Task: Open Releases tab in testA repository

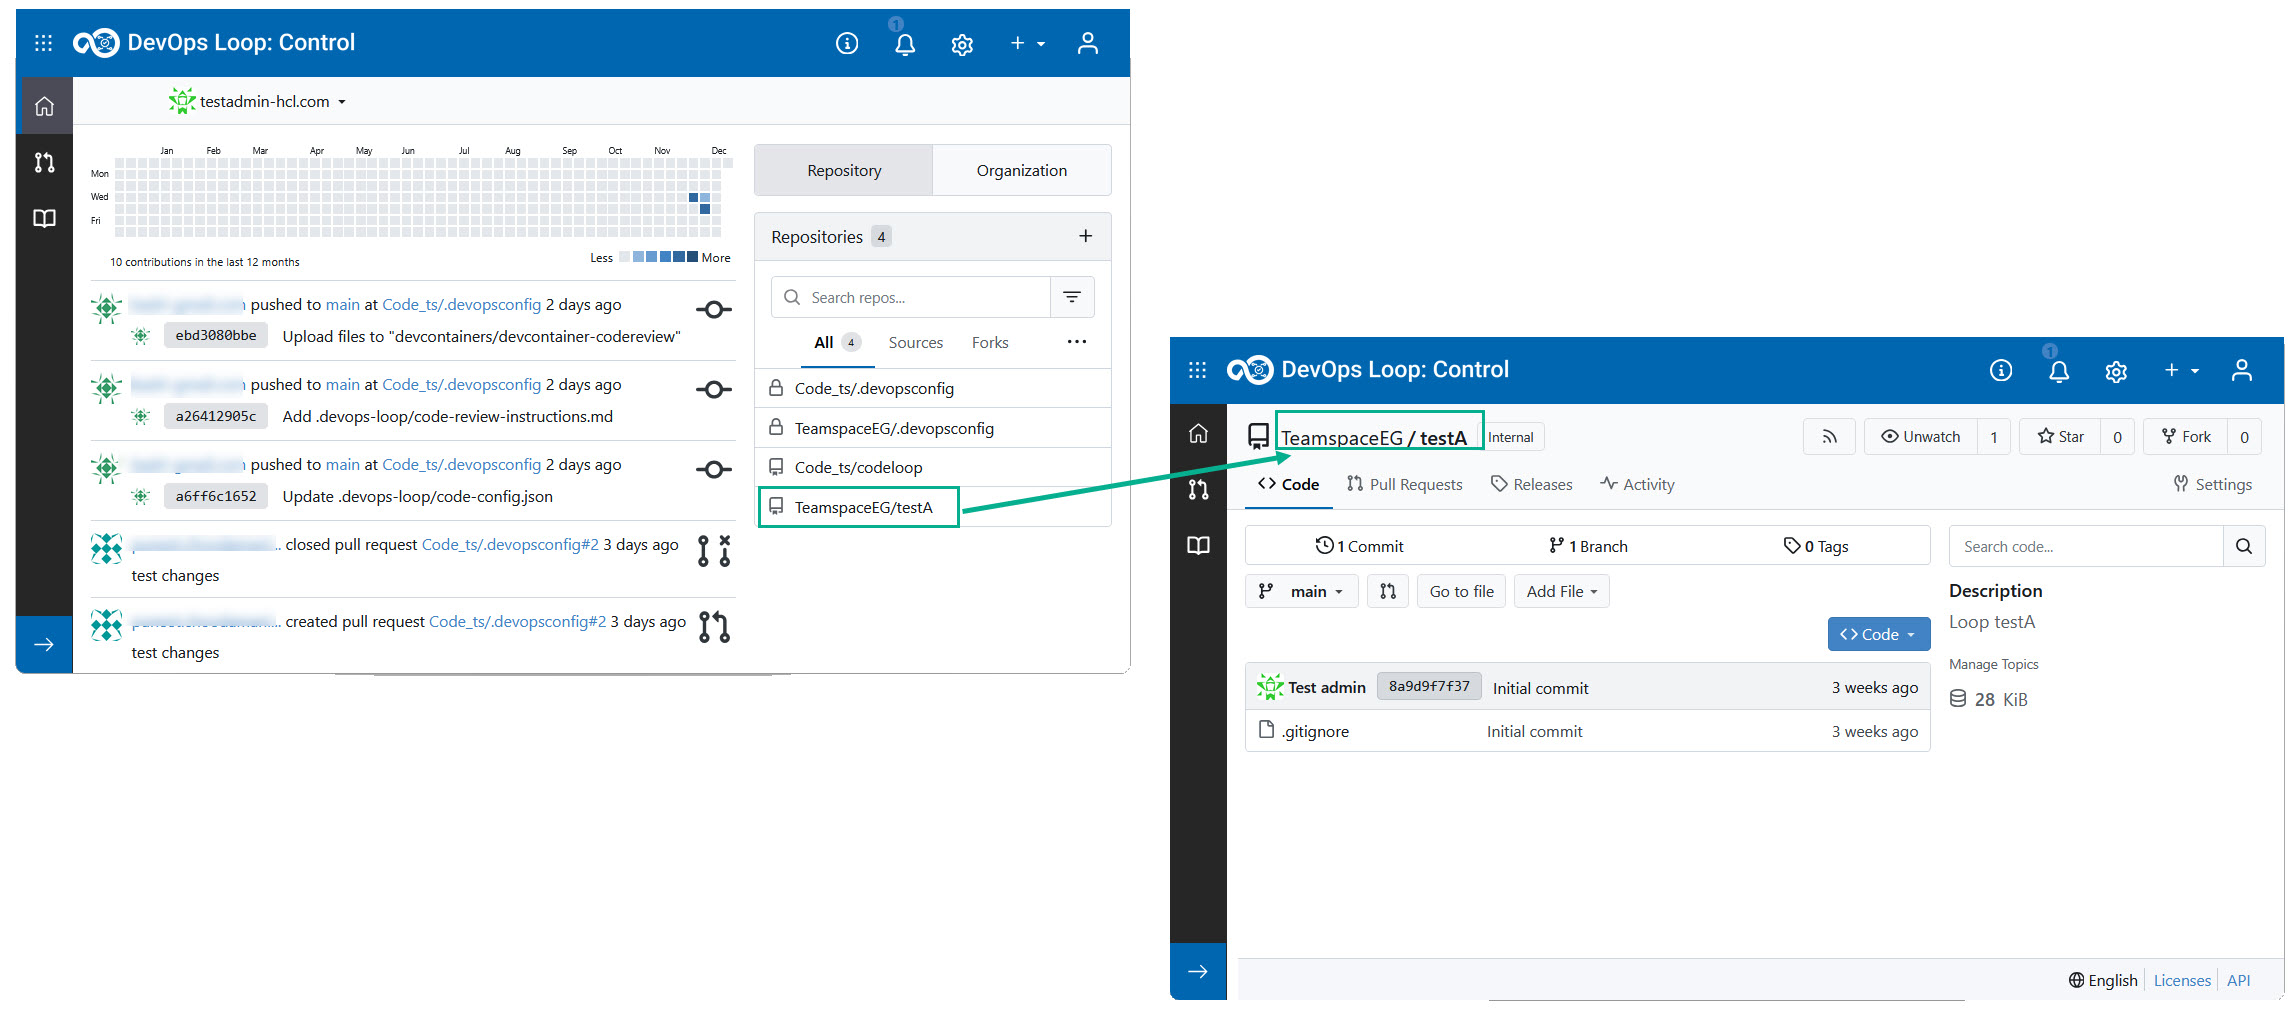Action: pos(1531,484)
